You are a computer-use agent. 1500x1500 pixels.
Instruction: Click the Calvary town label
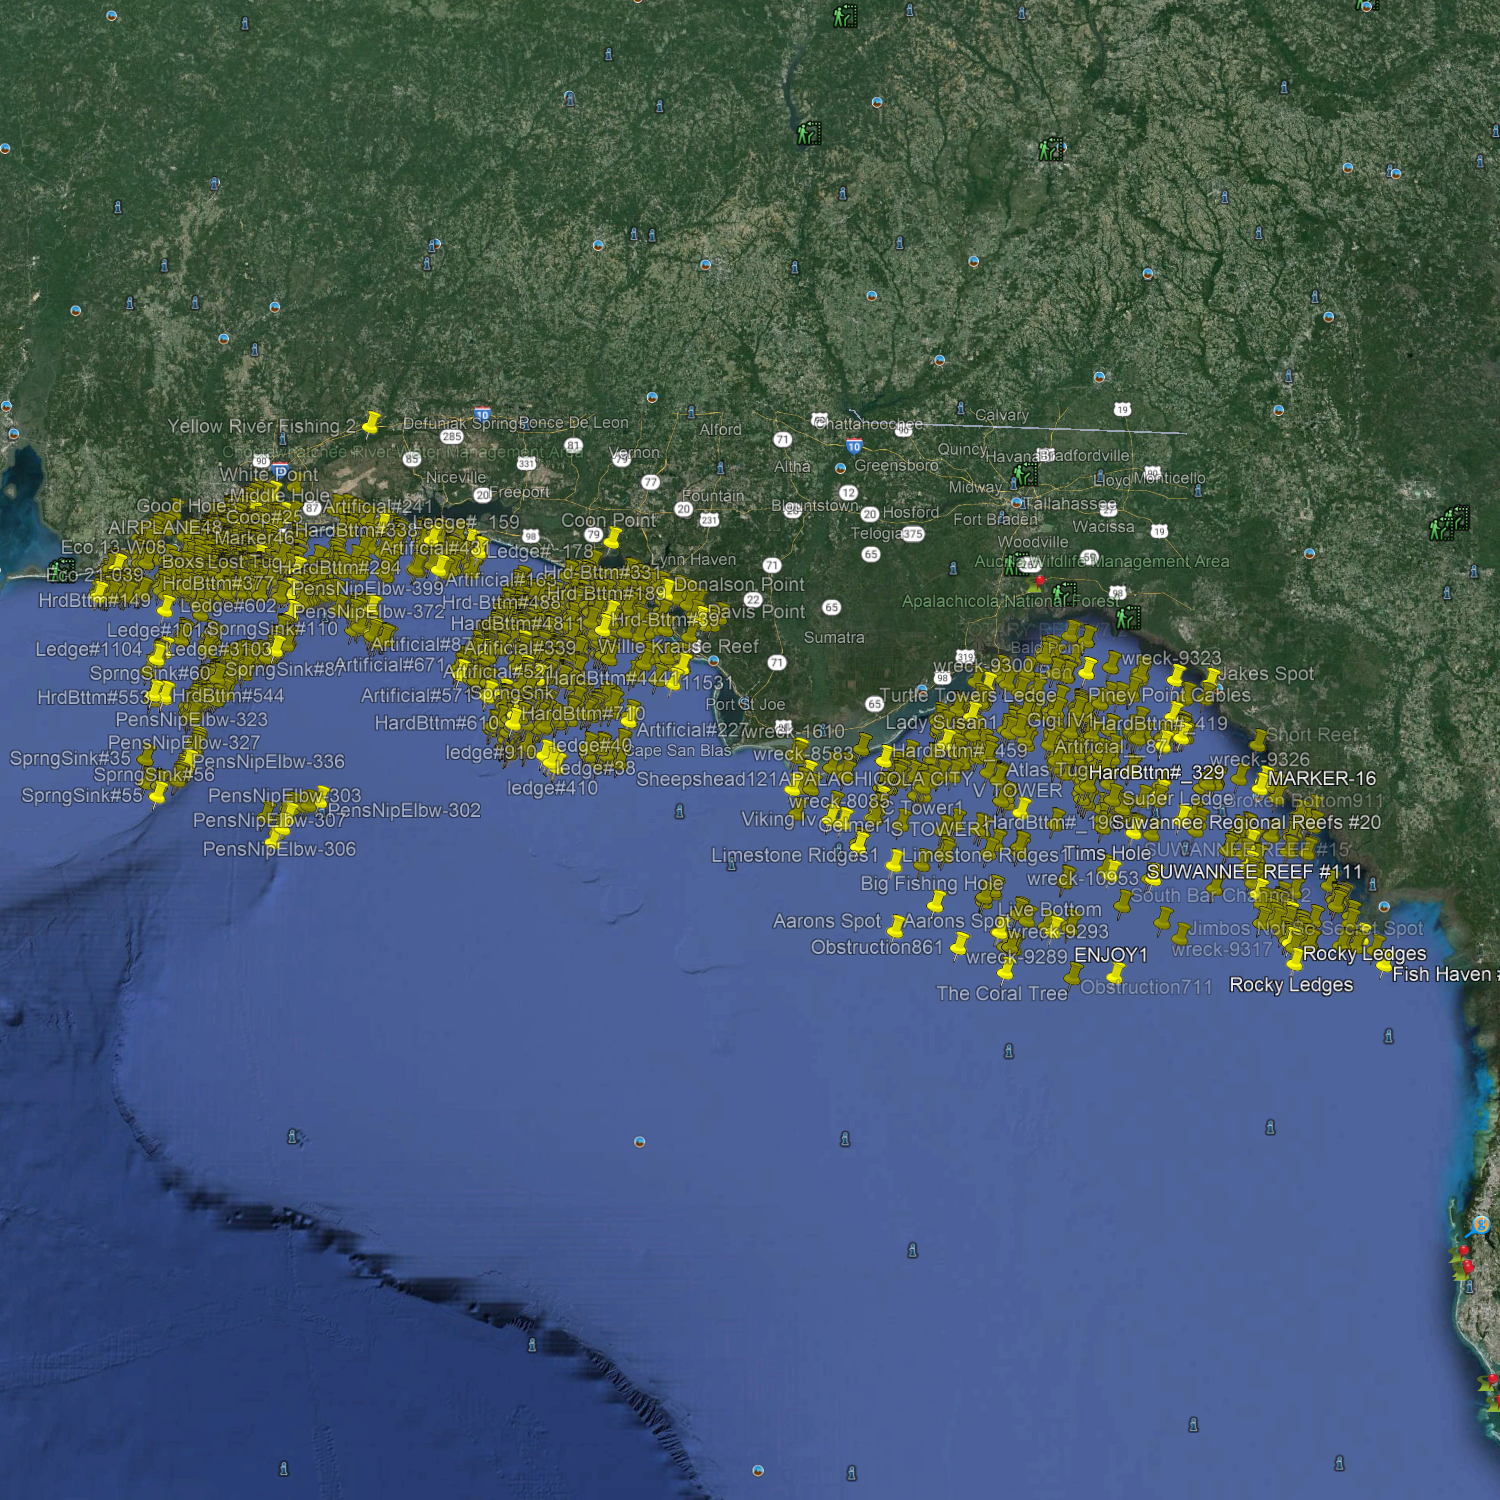(x=1001, y=415)
